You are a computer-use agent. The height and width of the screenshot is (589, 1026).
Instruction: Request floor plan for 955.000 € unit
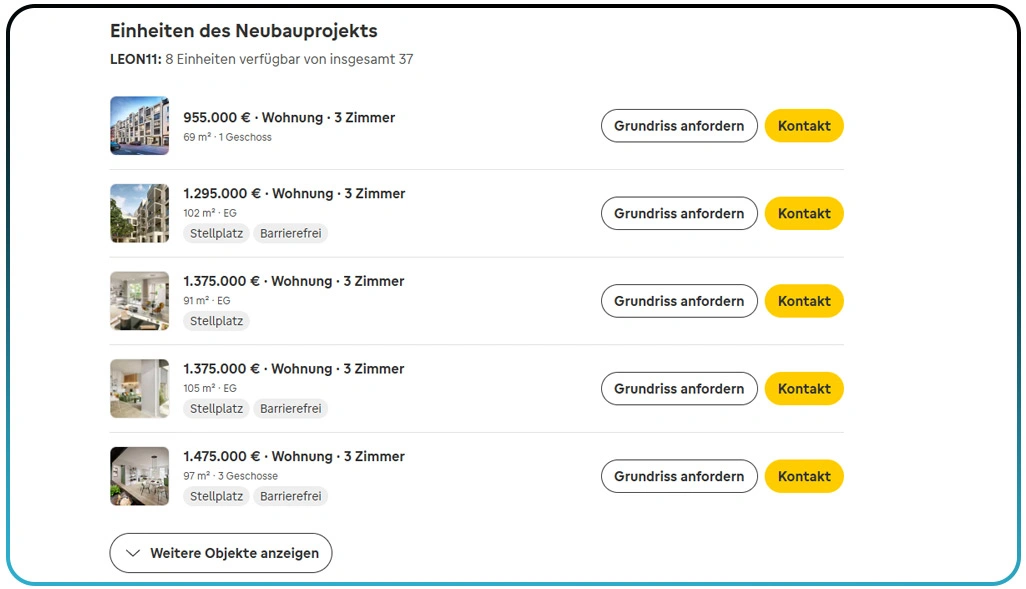coord(679,126)
